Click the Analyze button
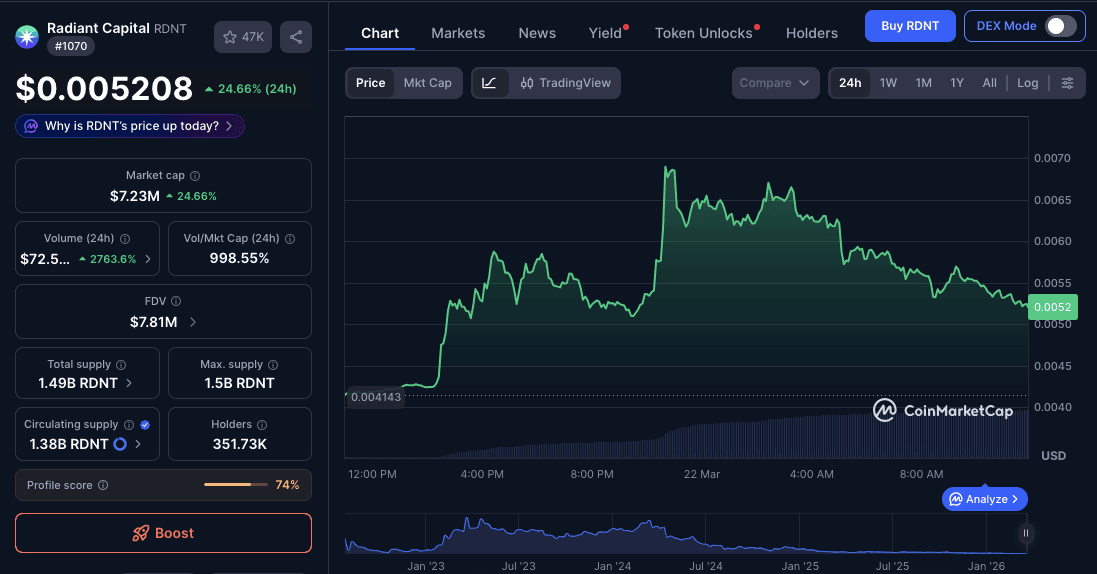1097x574 pixels. (985, 499)
